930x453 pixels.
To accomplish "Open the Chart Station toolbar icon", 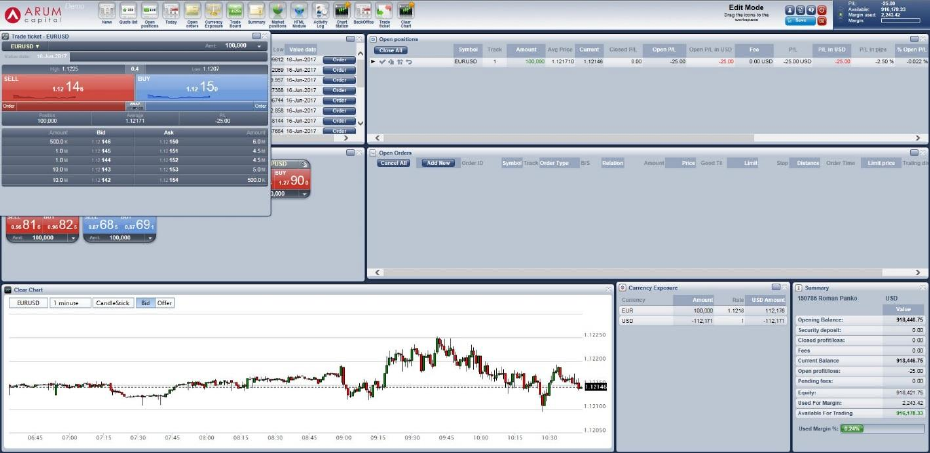I will [x=342, y=13].
